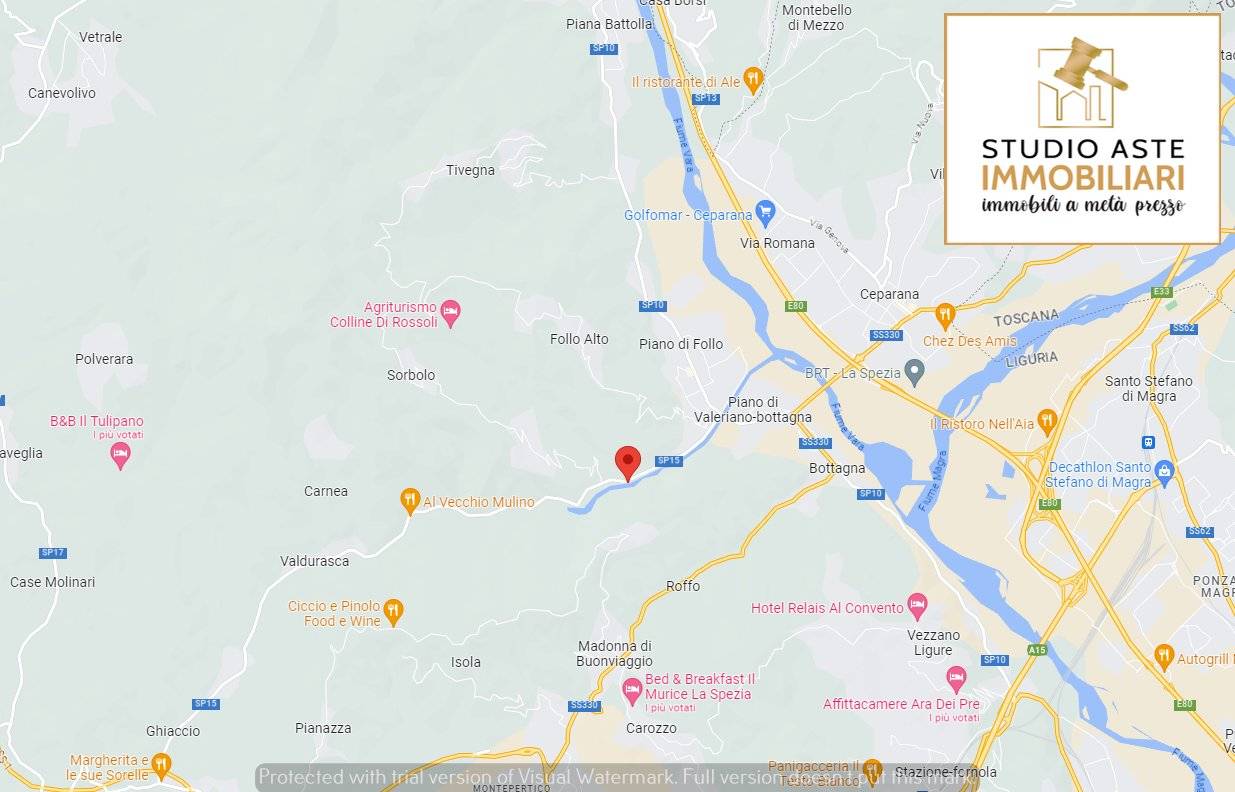The width and height of the screenshot is (1235, 792).
Task: Click the Studio Aste Immobiliari logo
Action: click(x=1082, y=129)
